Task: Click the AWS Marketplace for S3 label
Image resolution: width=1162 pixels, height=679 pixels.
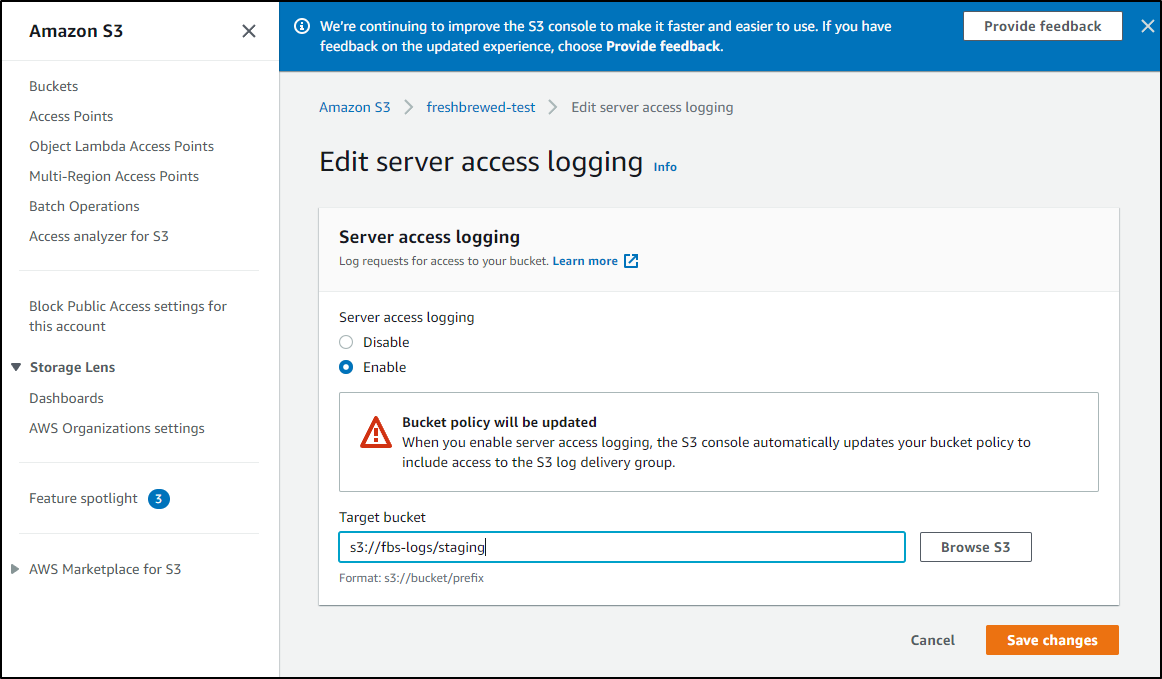Action: coord(105,569)
